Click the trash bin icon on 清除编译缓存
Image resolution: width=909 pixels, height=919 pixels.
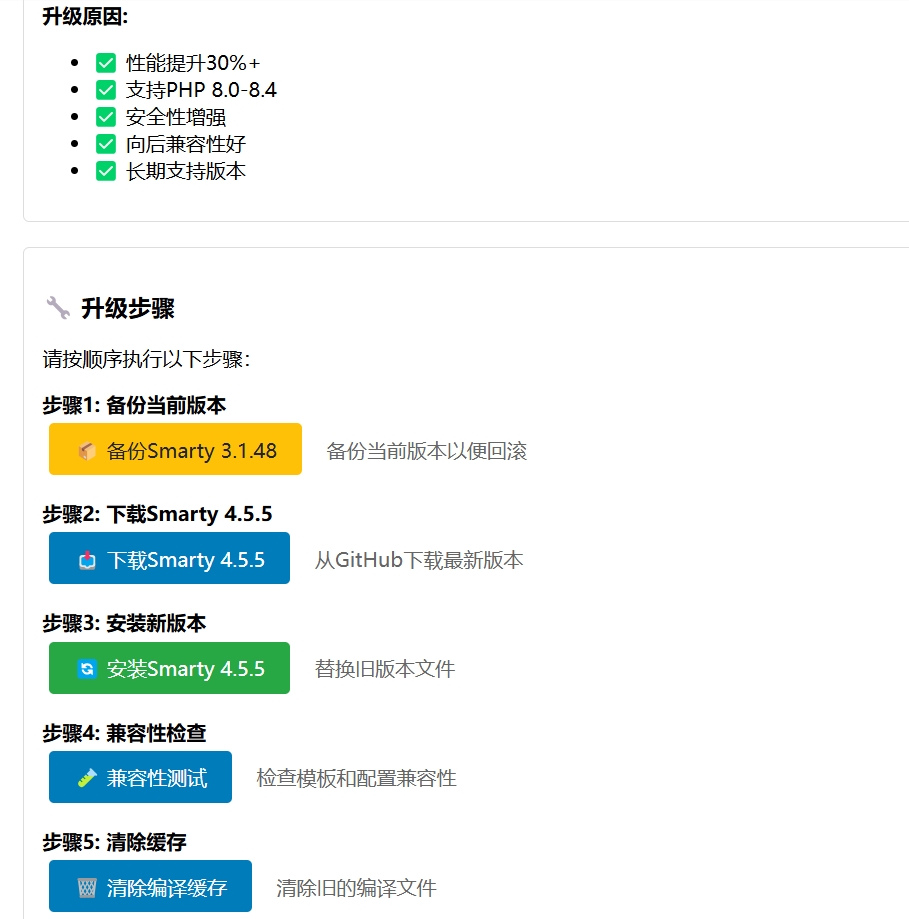tap(87, 887)
